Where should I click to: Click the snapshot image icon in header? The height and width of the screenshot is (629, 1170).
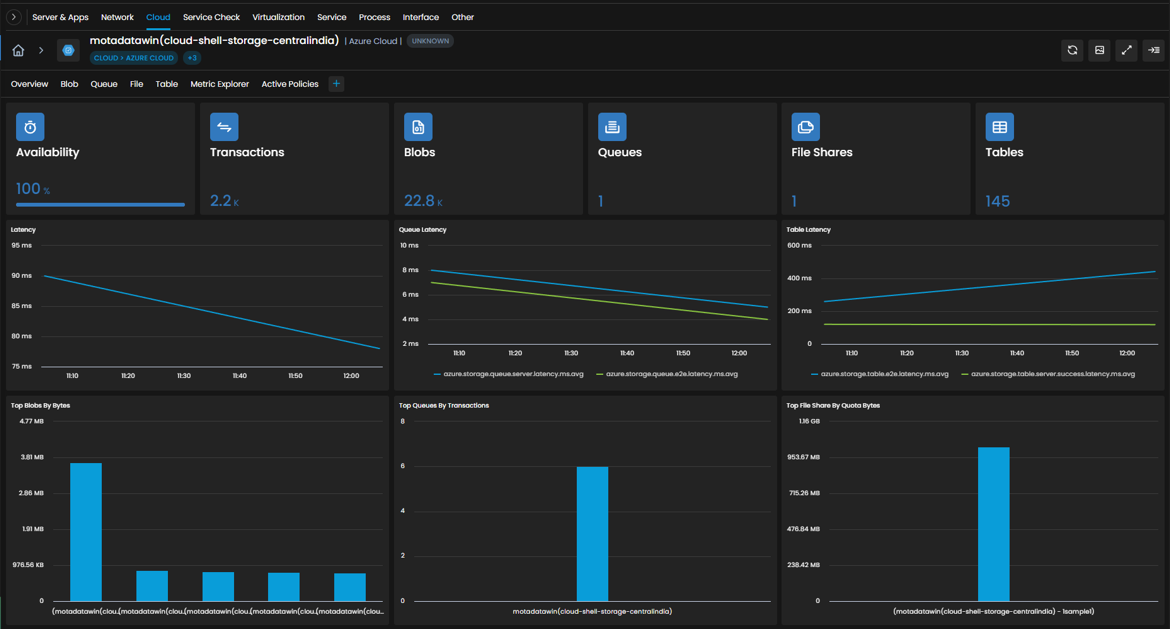(1099, 50)
